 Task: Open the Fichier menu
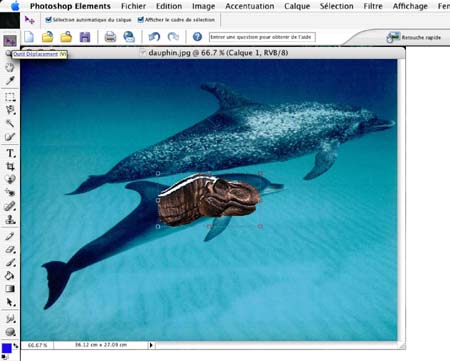pyautogui.click(x=133, y=6)
